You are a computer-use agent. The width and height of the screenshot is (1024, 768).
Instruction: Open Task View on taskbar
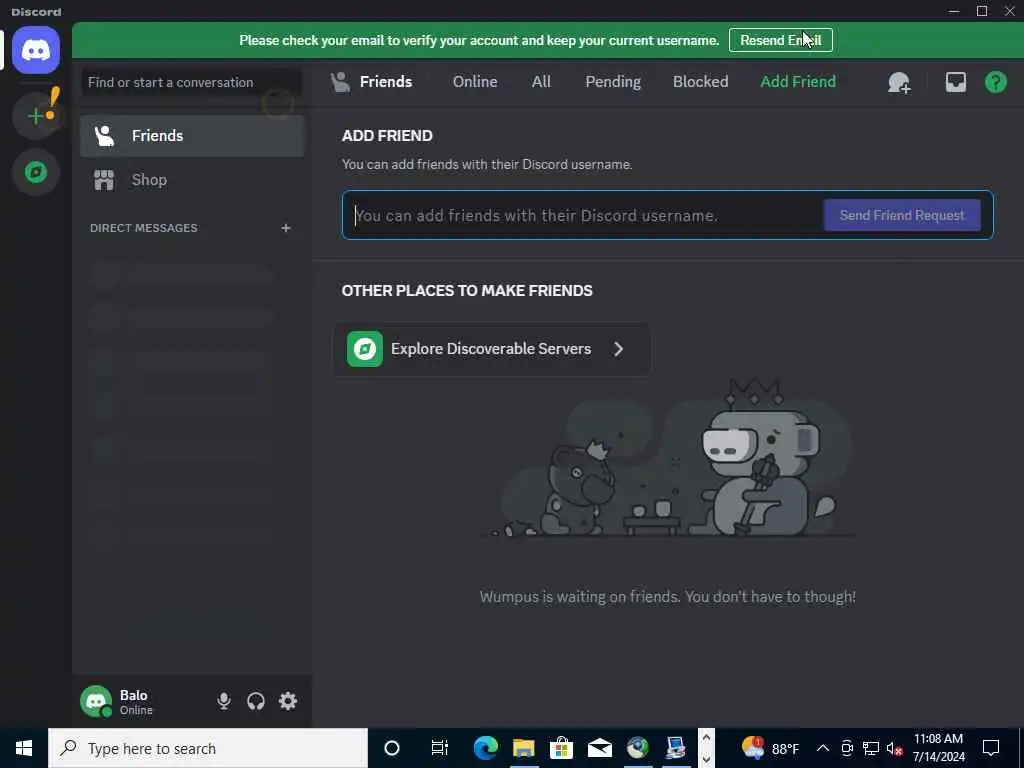point(440,748)
